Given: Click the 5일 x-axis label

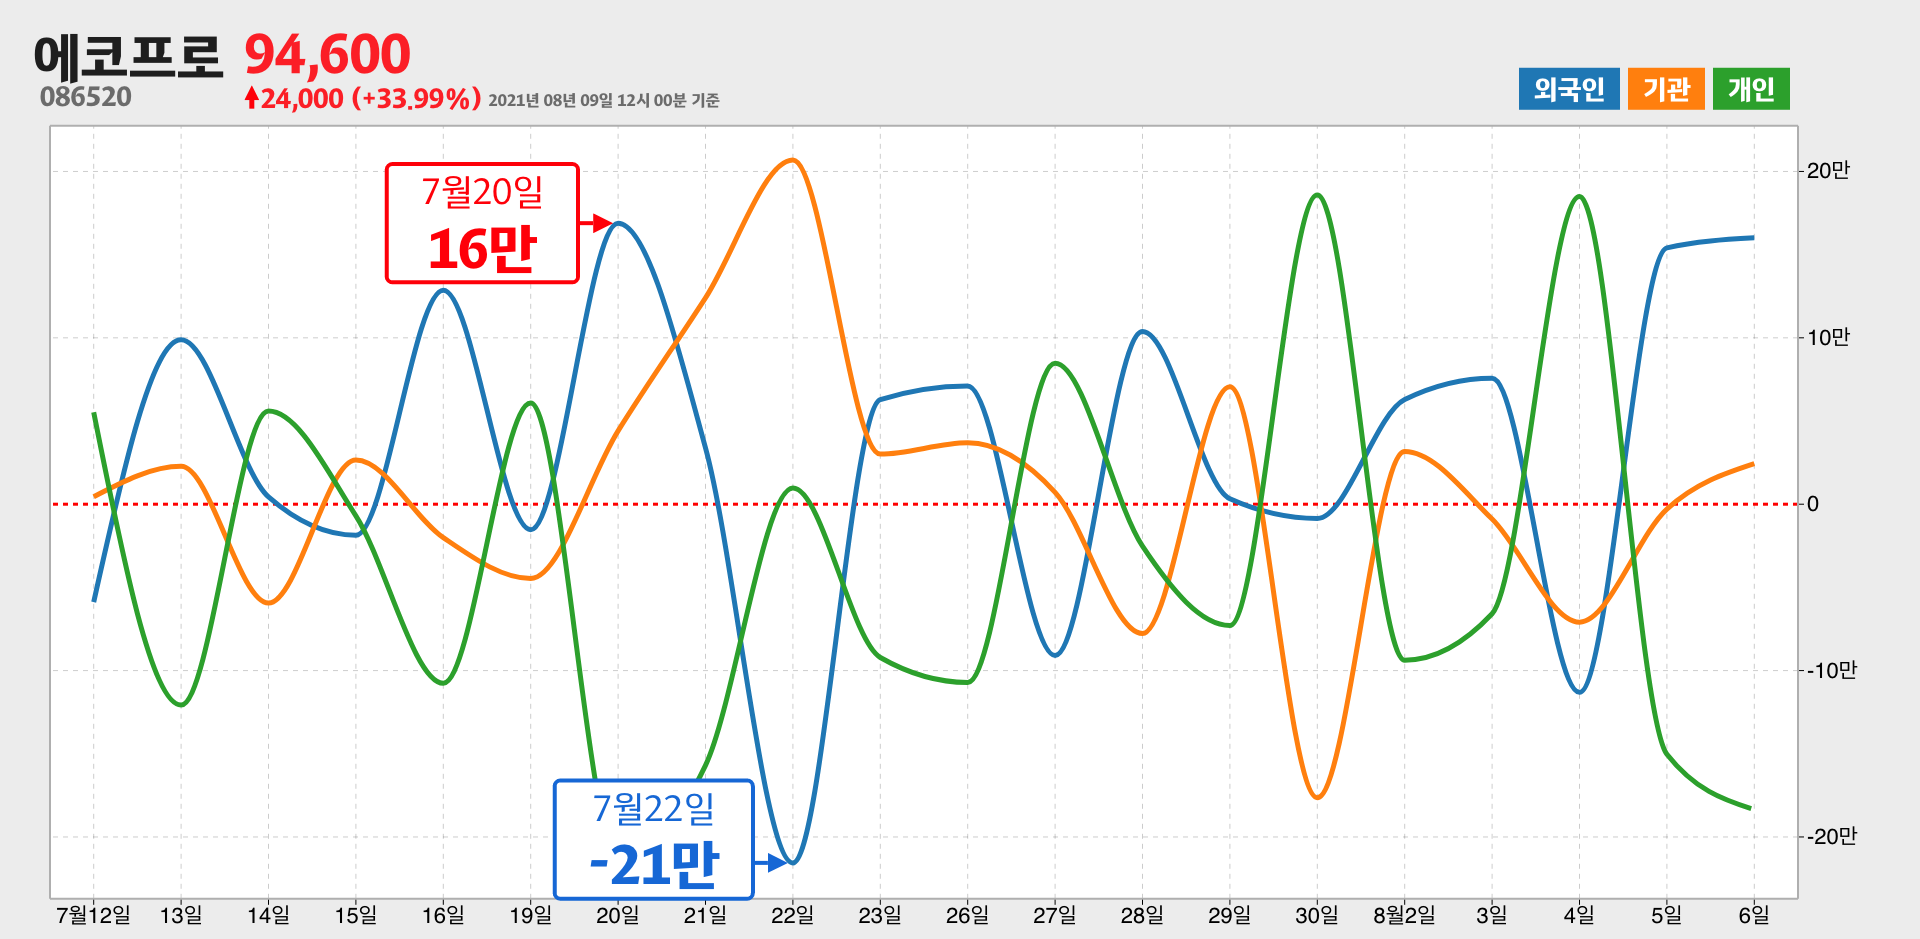Looking at the screenshot, I should pyautogui.click(x=1666, y=915).
